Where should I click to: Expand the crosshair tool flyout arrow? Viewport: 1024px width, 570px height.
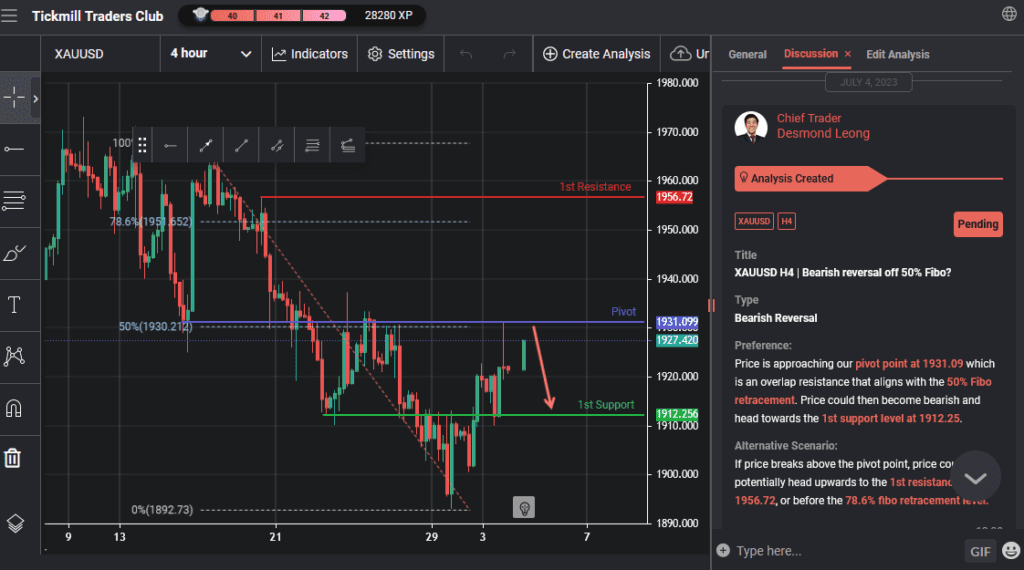coord(36,98)
